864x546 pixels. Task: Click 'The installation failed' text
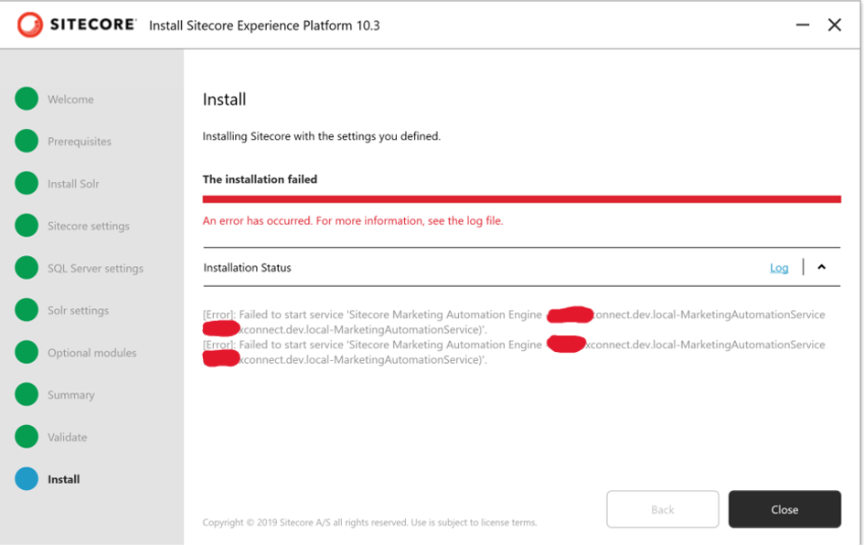[260, 179]
